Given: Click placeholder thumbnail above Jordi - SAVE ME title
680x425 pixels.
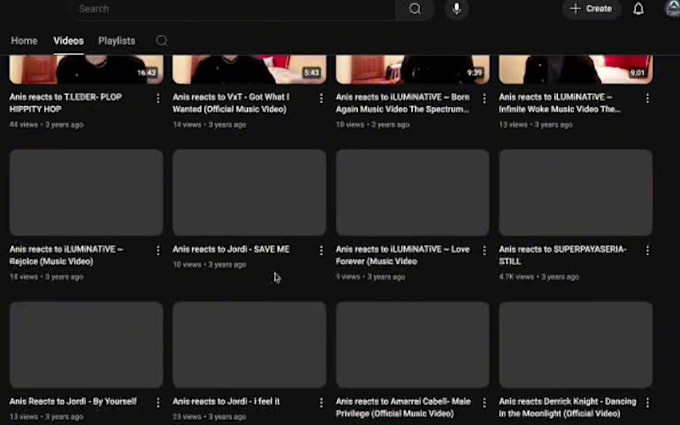Looking at the screenshot, I should tap(249, 193).
